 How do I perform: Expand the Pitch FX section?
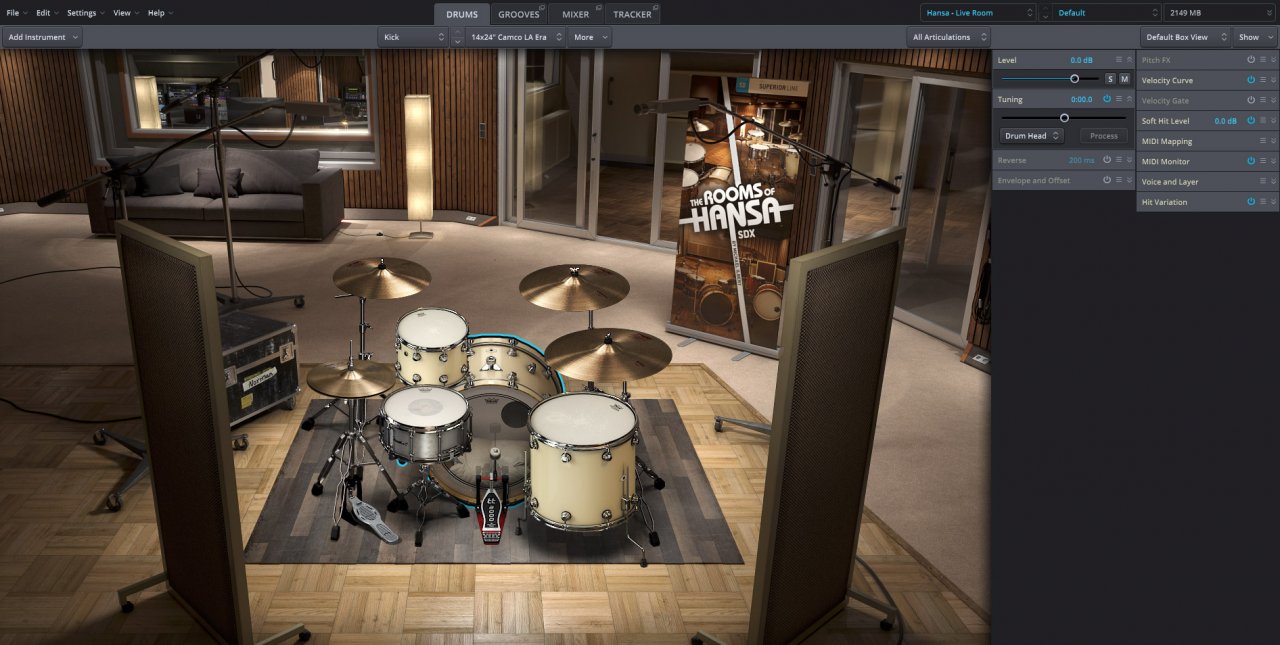(1274, 60)
